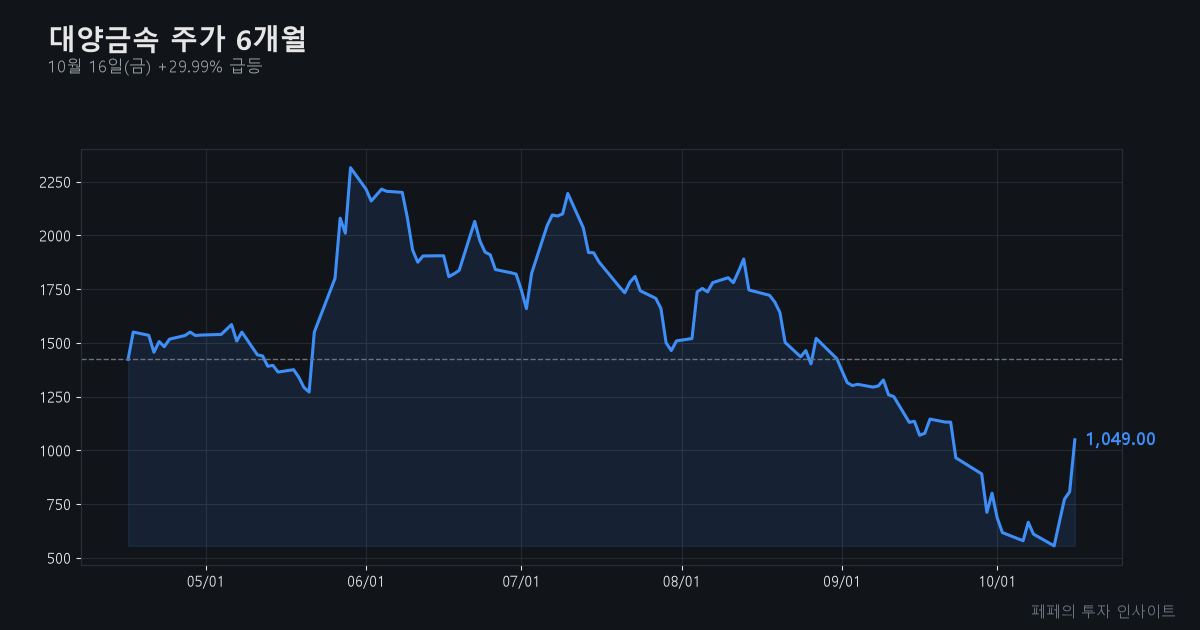Image resolution: width=1200 pixels, height=630 pixels.
Task: Click the chart title "대양금속 주가 6개월"
Action: (x=177, y=39)
